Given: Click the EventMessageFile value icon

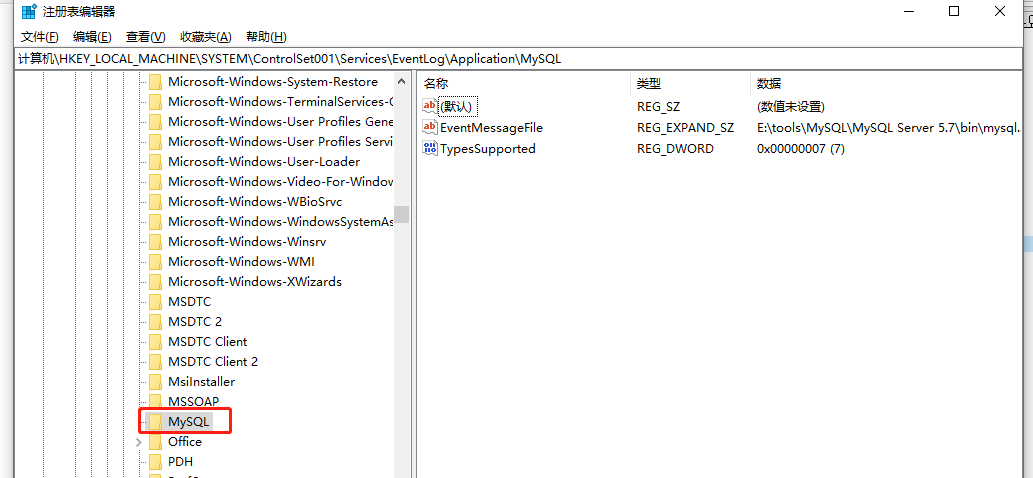Looking at the screenshot, I should click(x=430, y=128).
